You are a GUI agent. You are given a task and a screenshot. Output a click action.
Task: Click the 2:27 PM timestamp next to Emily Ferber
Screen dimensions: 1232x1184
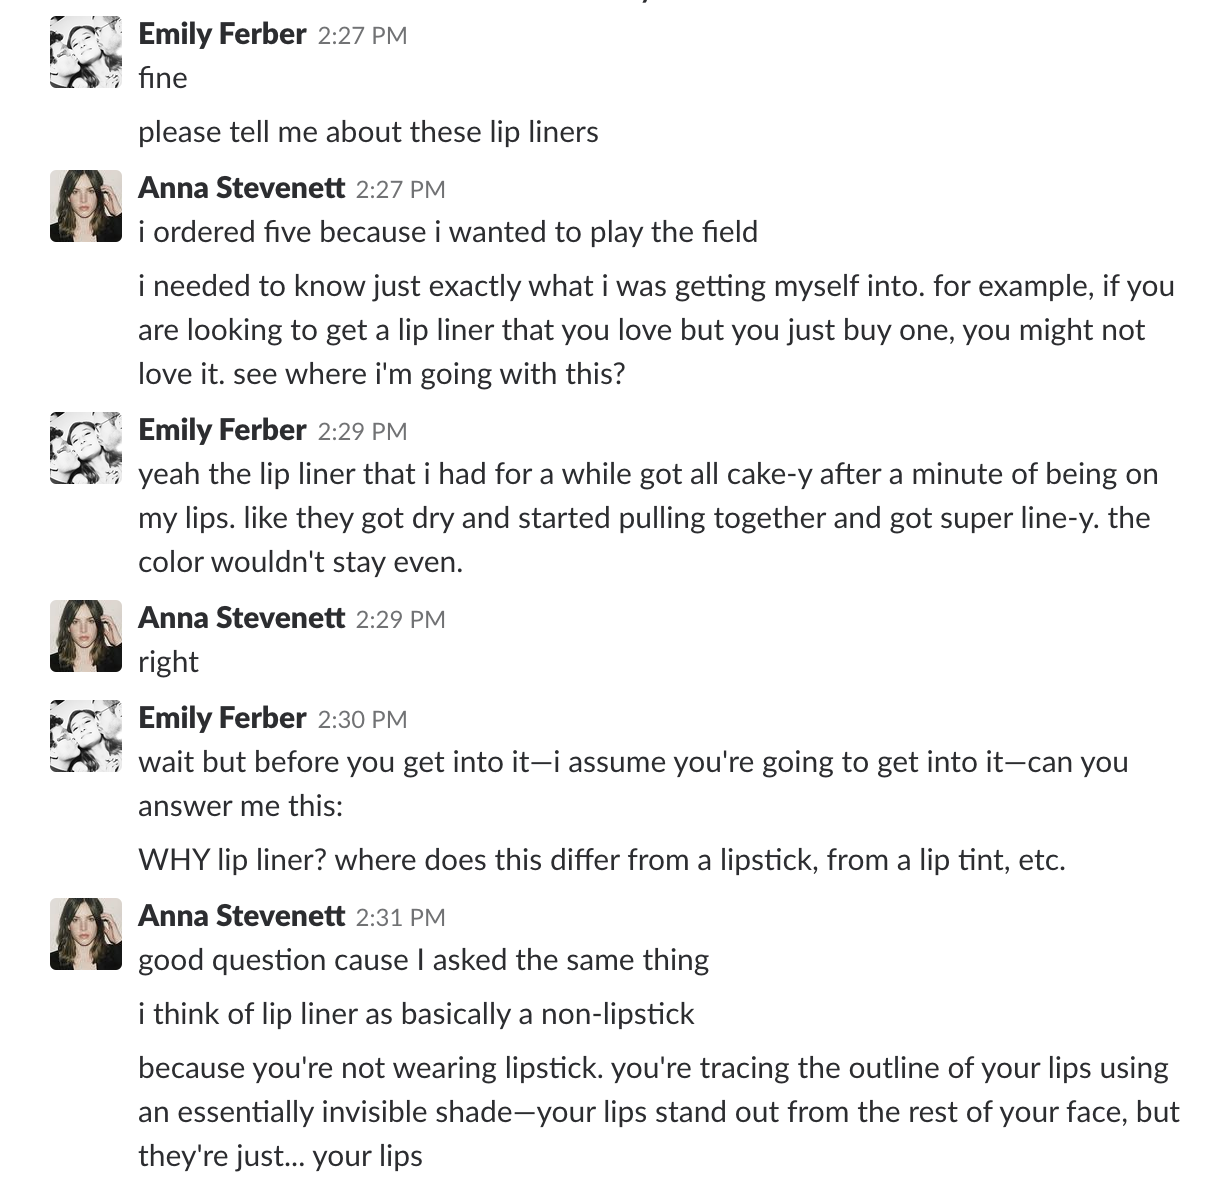pyautogui.click(x=362, y=36)
